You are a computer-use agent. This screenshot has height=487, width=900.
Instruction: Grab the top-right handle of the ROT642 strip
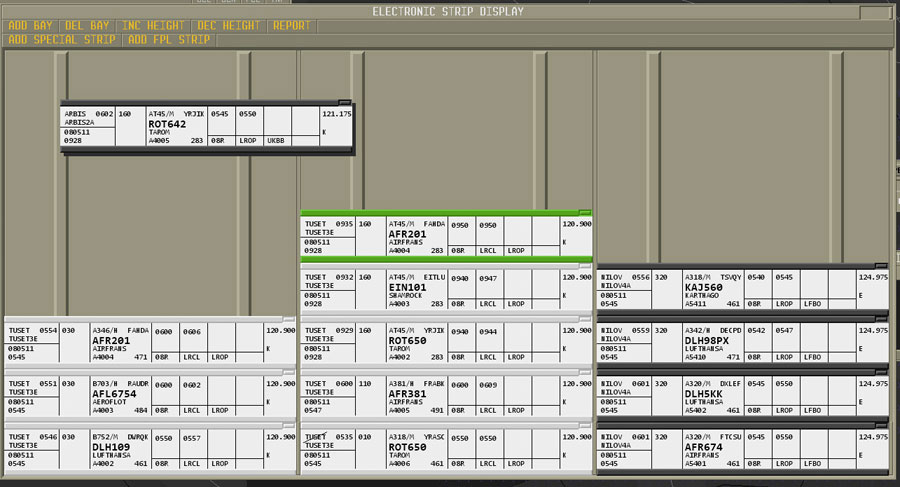click(344, 102)
